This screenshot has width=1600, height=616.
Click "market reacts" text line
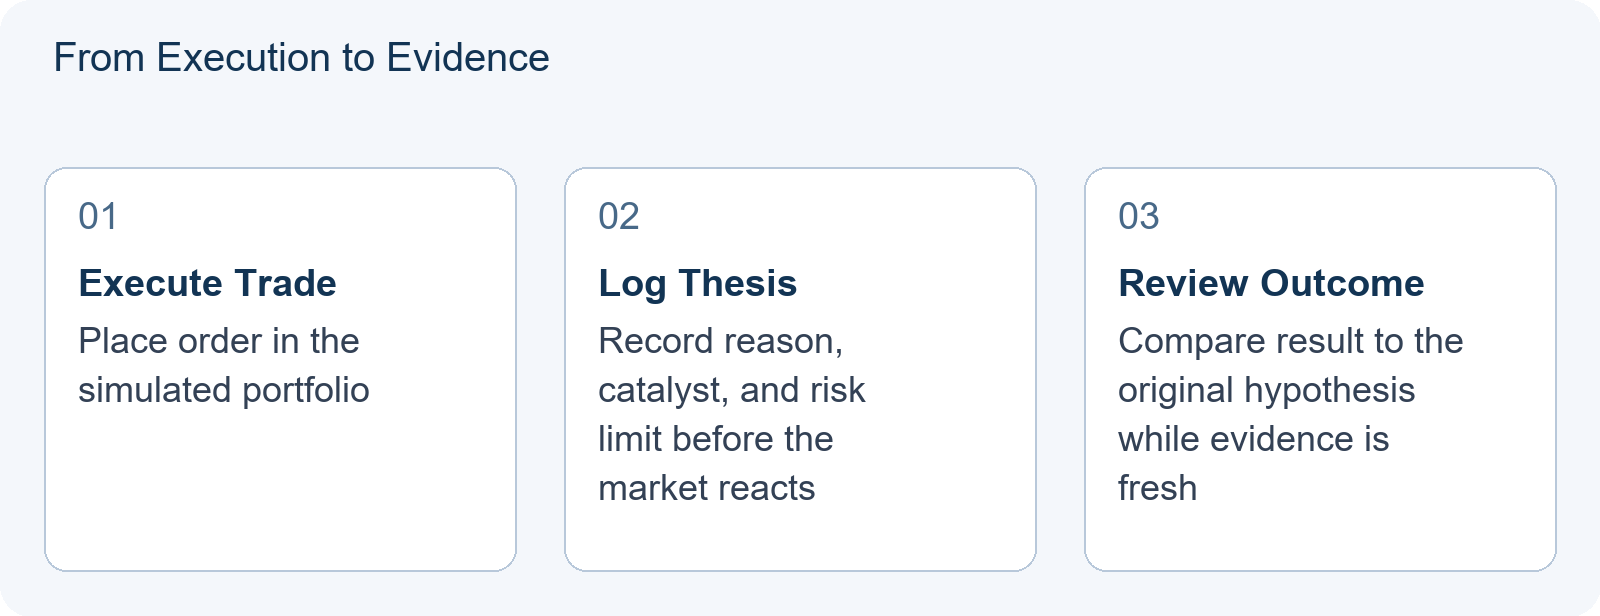(707, 488)
